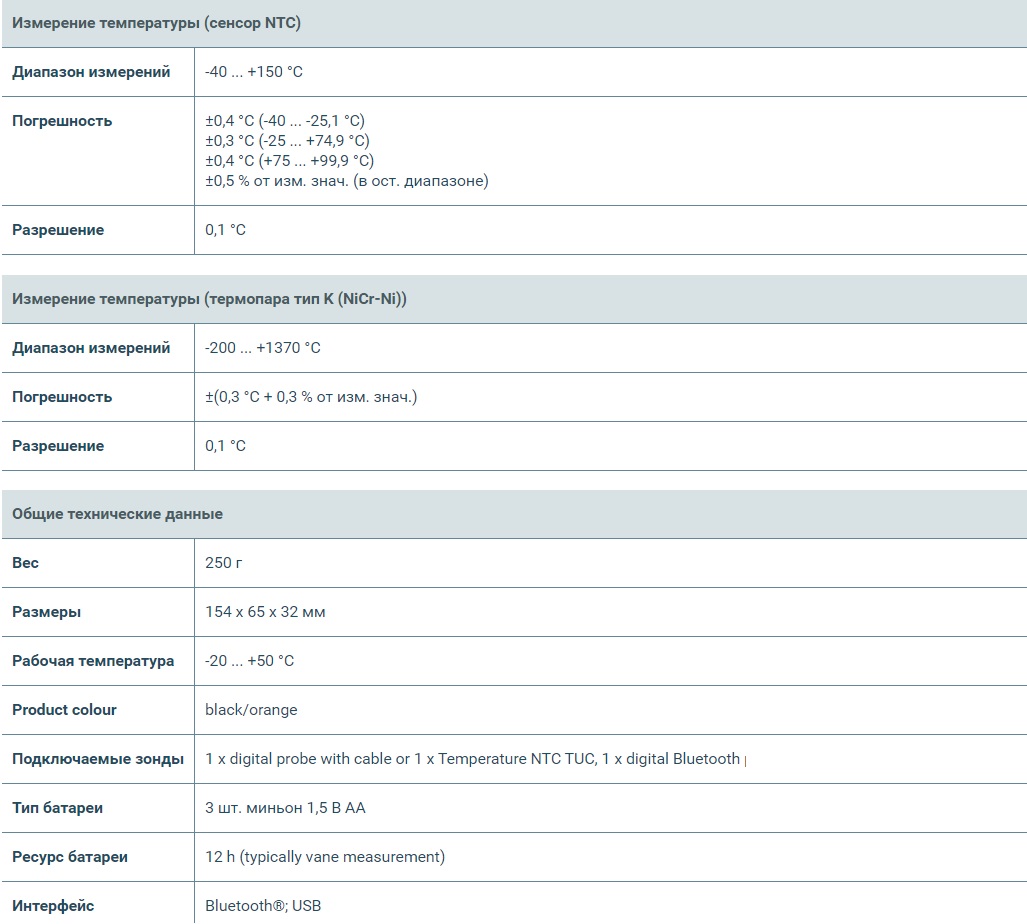
Task: Click the dimensions value 154 x 65 x 32 мм
Action: (x=265, y=612)
